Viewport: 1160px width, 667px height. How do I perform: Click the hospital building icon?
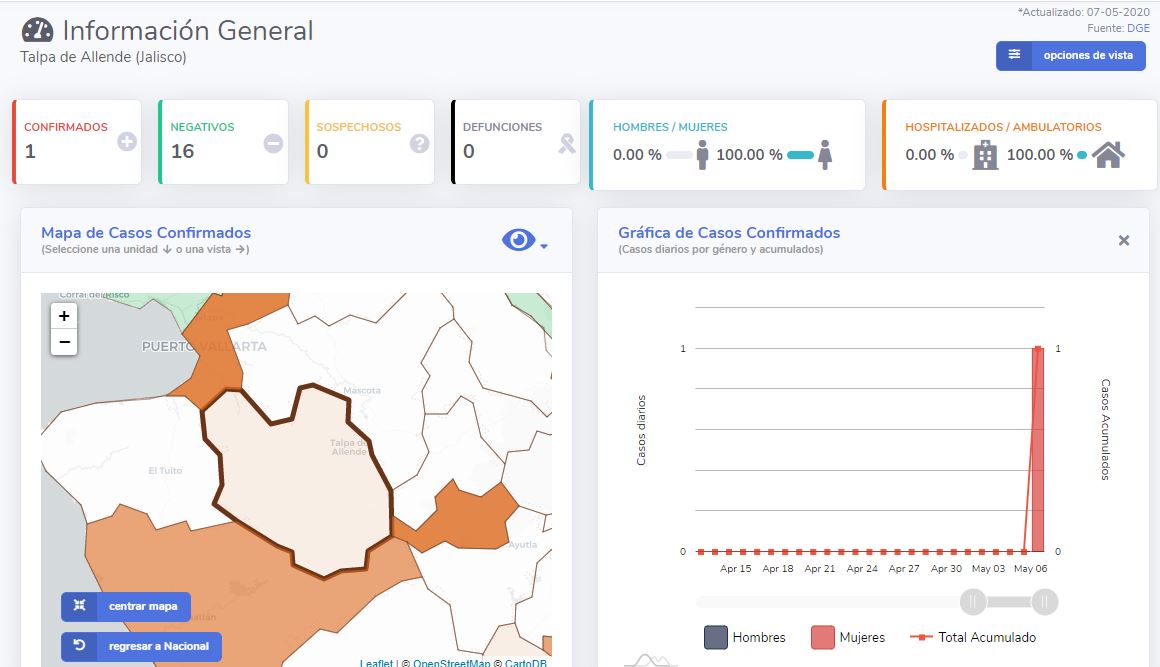point(985,155)
